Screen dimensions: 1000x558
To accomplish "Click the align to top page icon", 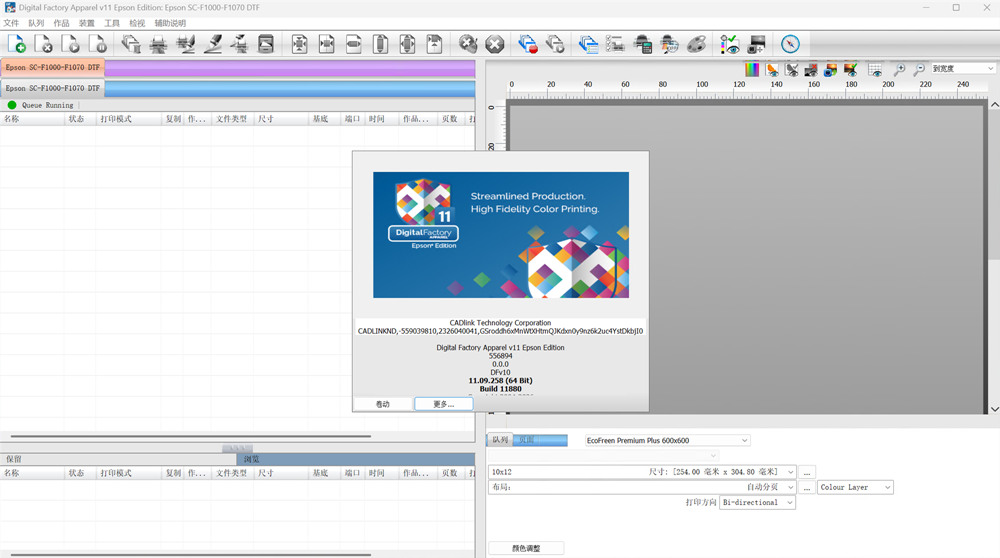I will pos(434,44).
